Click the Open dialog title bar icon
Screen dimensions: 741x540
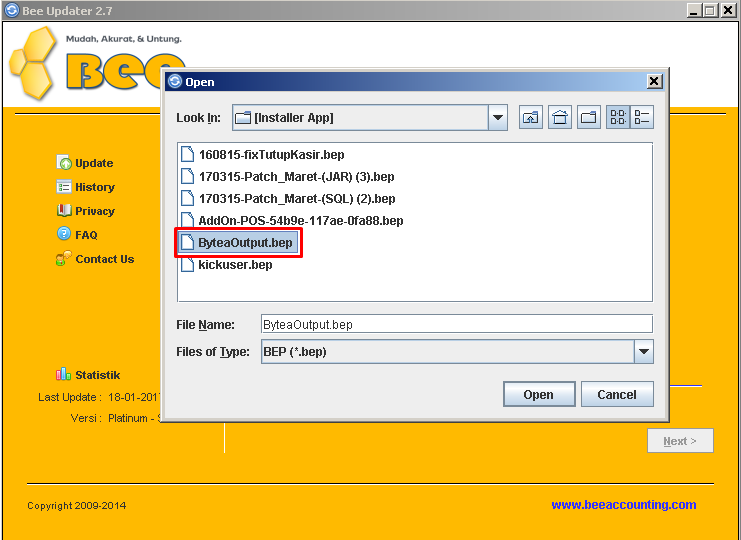pyautogui.click(x=175, y=81)
